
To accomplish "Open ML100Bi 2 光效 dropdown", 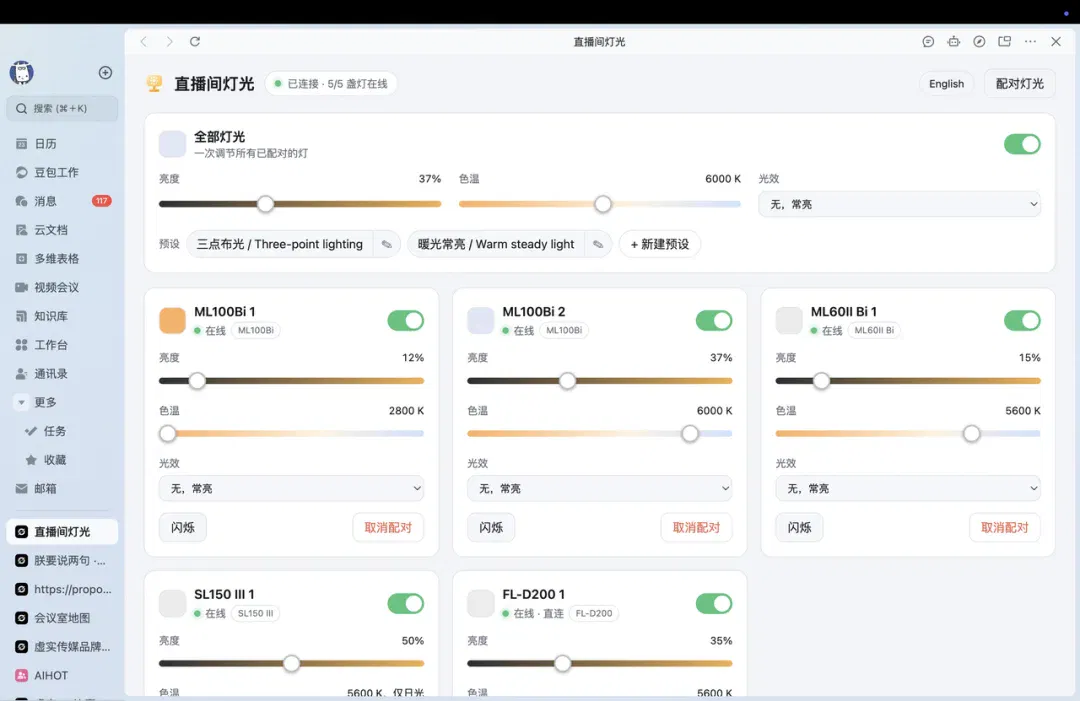I will (x=599, y=488).
